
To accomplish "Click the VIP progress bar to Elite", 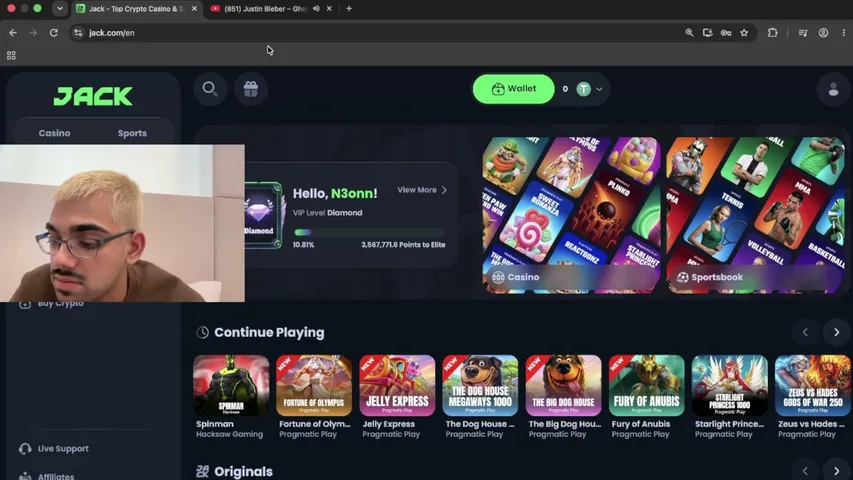I will click(369, 232).
